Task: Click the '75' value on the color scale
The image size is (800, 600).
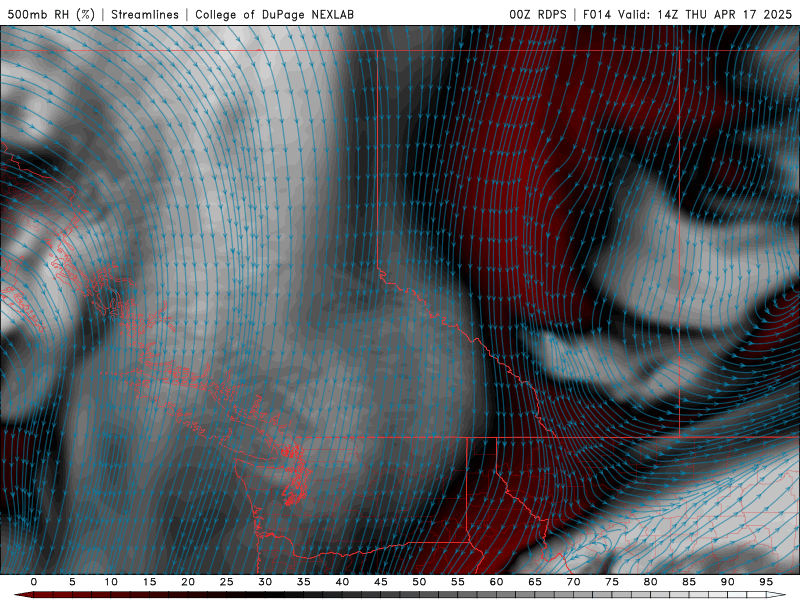Action: pos(612,582)
